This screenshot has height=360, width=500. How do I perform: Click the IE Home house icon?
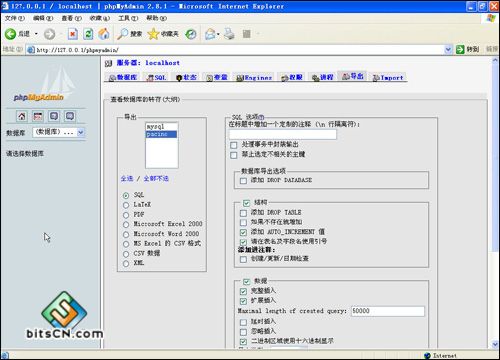[104, 34]
